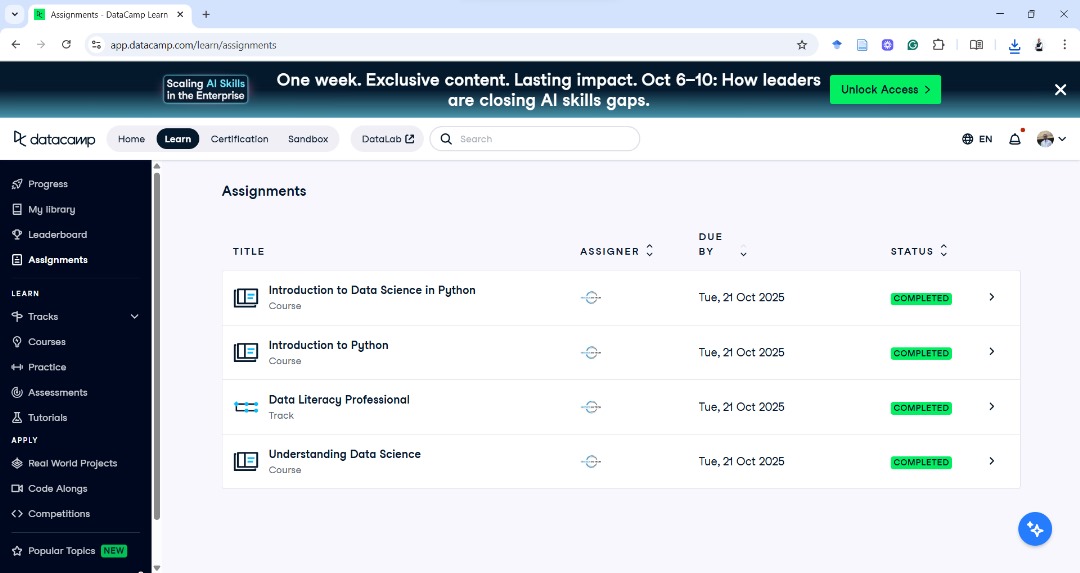Click the globe language icon
The width and height of the screenshot is (1080, 573).
(x=967, y=139)
